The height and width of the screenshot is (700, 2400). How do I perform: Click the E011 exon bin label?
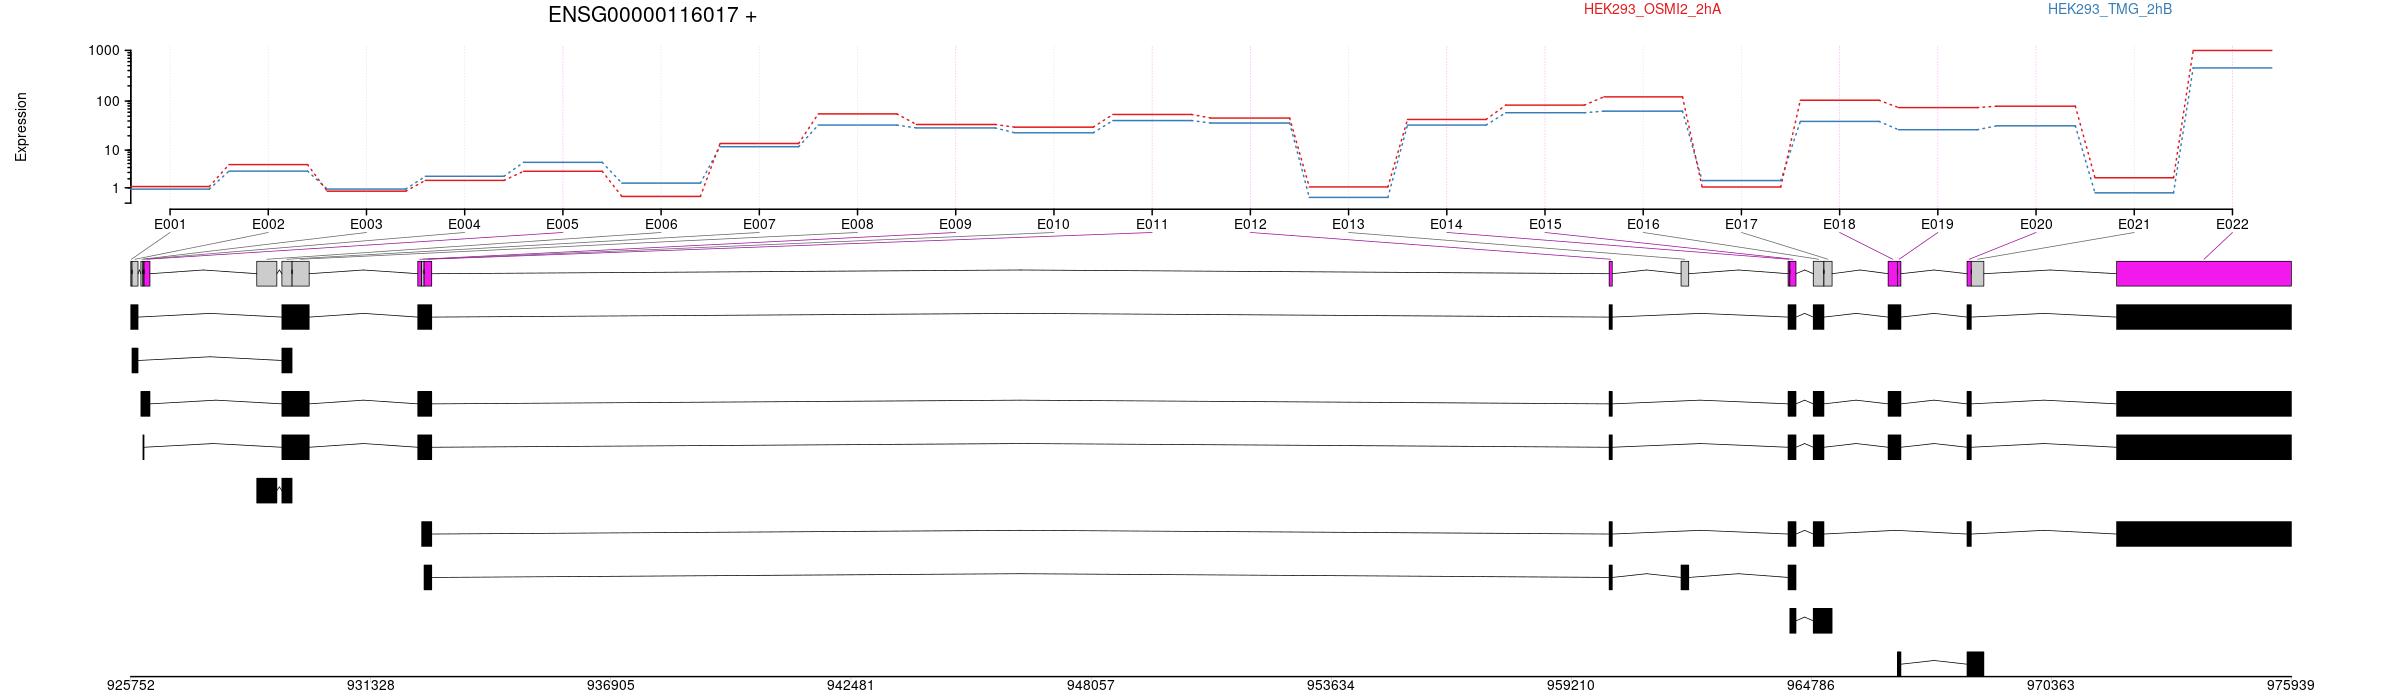pos(1152,224)
